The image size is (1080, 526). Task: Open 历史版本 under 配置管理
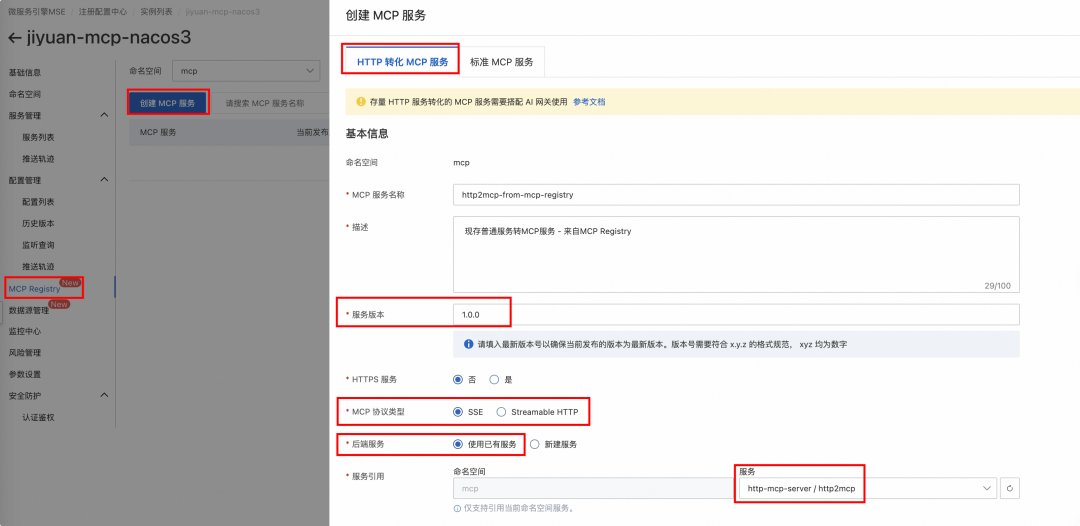(x=39, y=223)
